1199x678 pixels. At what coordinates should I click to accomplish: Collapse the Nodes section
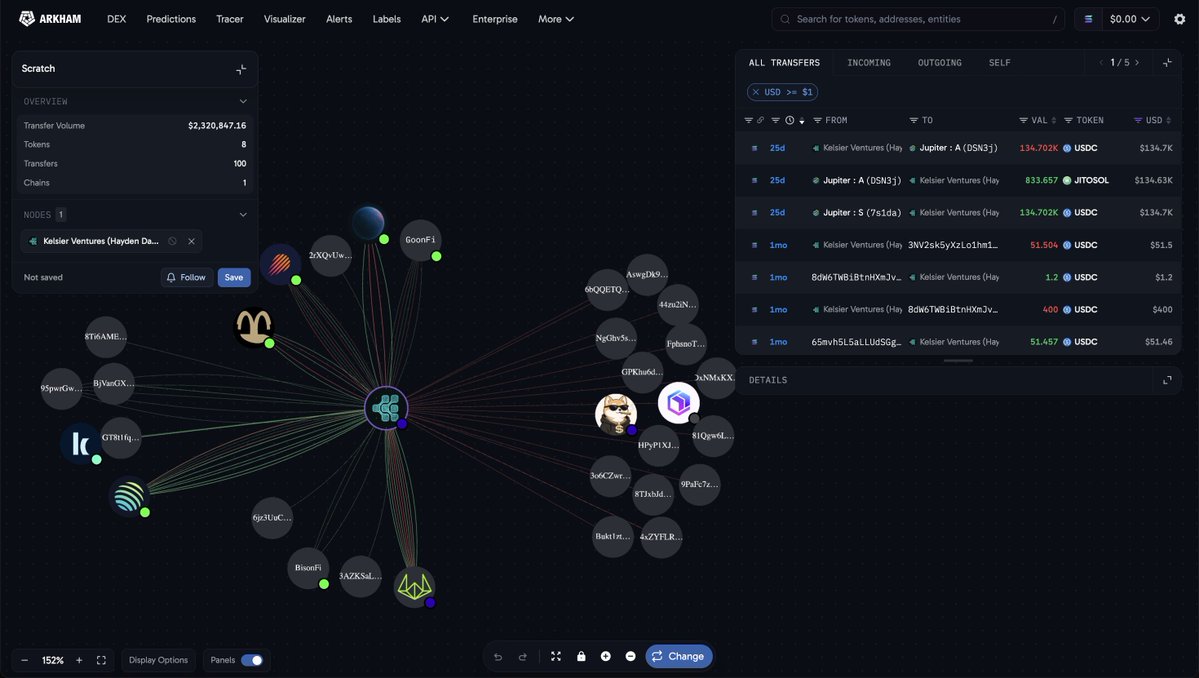243,215
